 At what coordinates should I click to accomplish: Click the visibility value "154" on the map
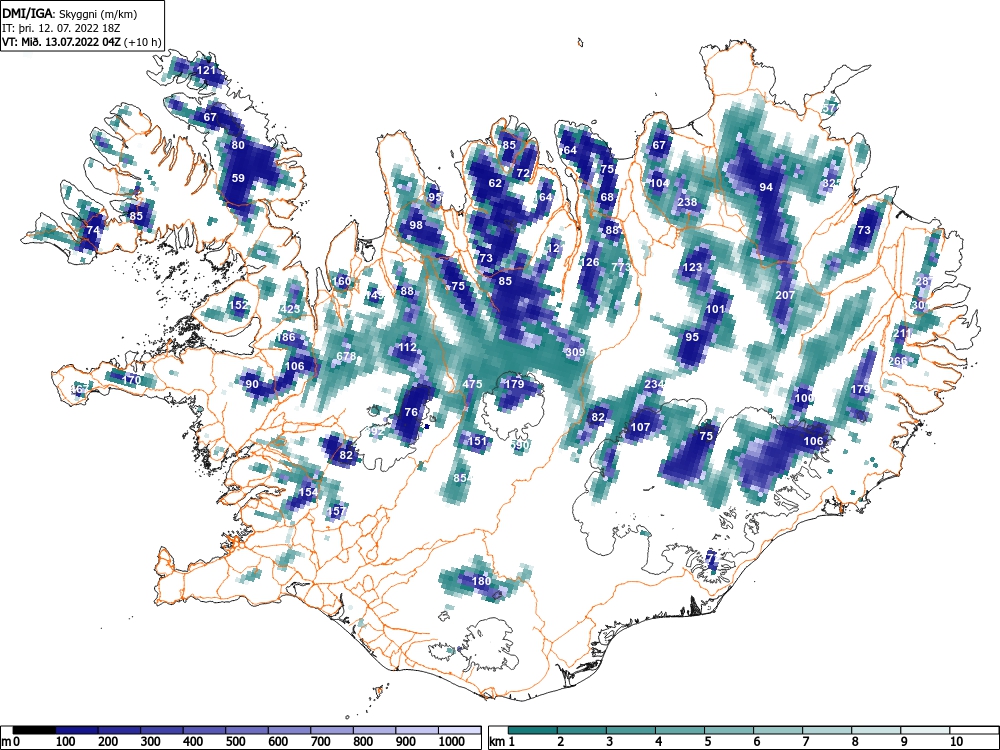pyautogui.click(x=308, y=492)
